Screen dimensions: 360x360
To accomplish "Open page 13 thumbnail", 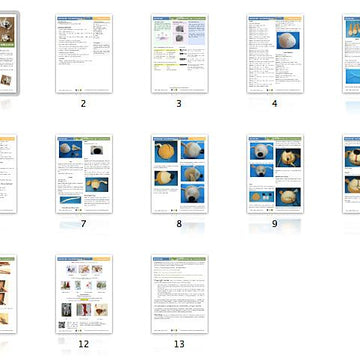I will 179,294.
